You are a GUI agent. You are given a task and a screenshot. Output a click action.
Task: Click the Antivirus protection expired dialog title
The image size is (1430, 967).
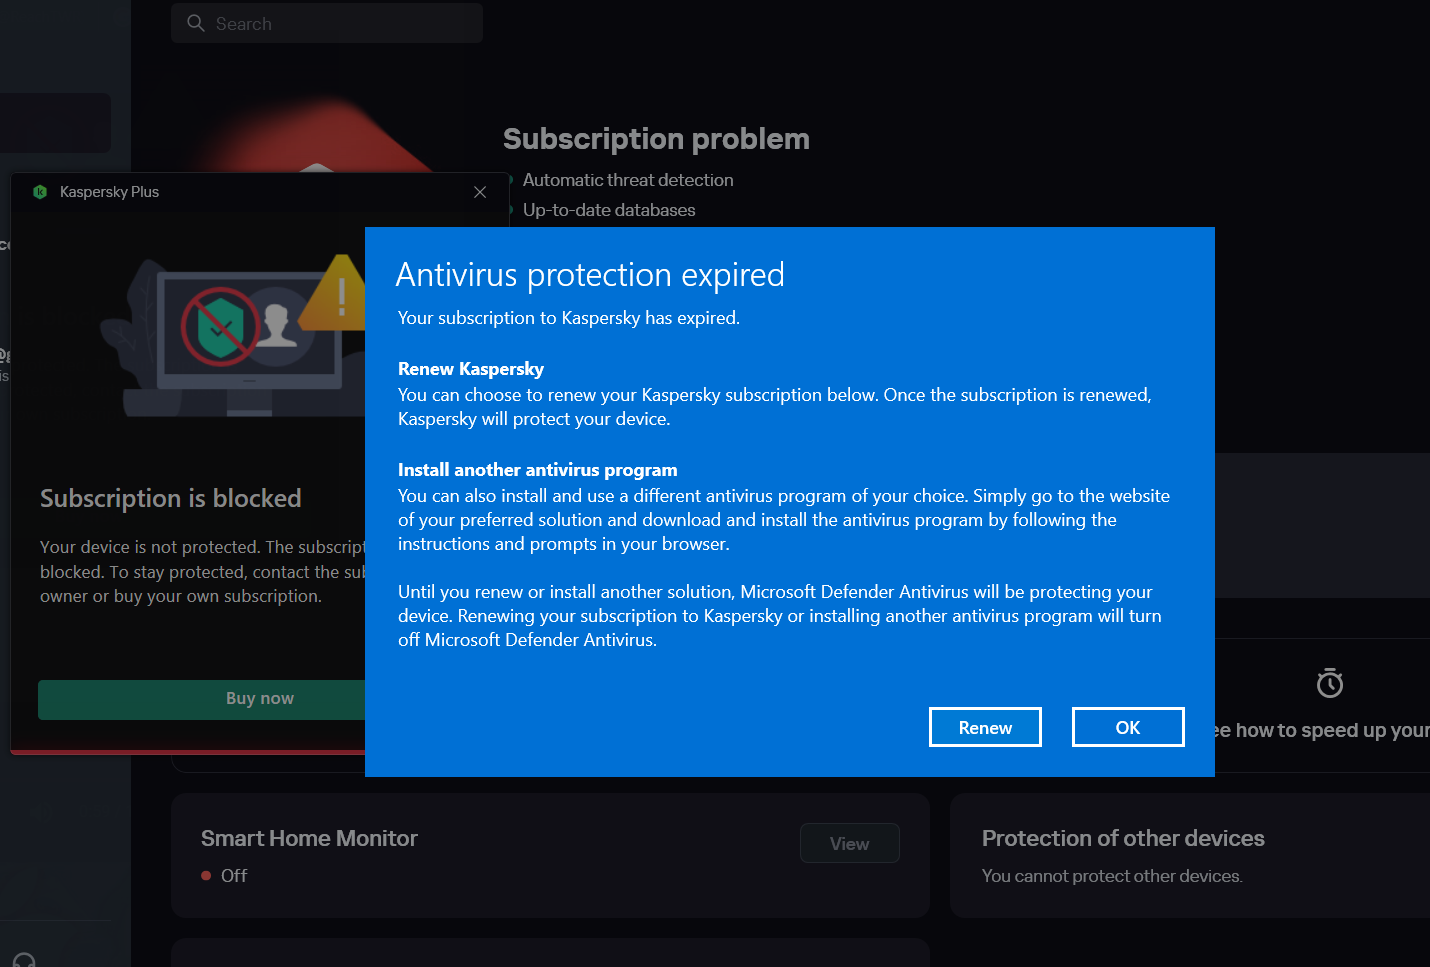(590, 275)
